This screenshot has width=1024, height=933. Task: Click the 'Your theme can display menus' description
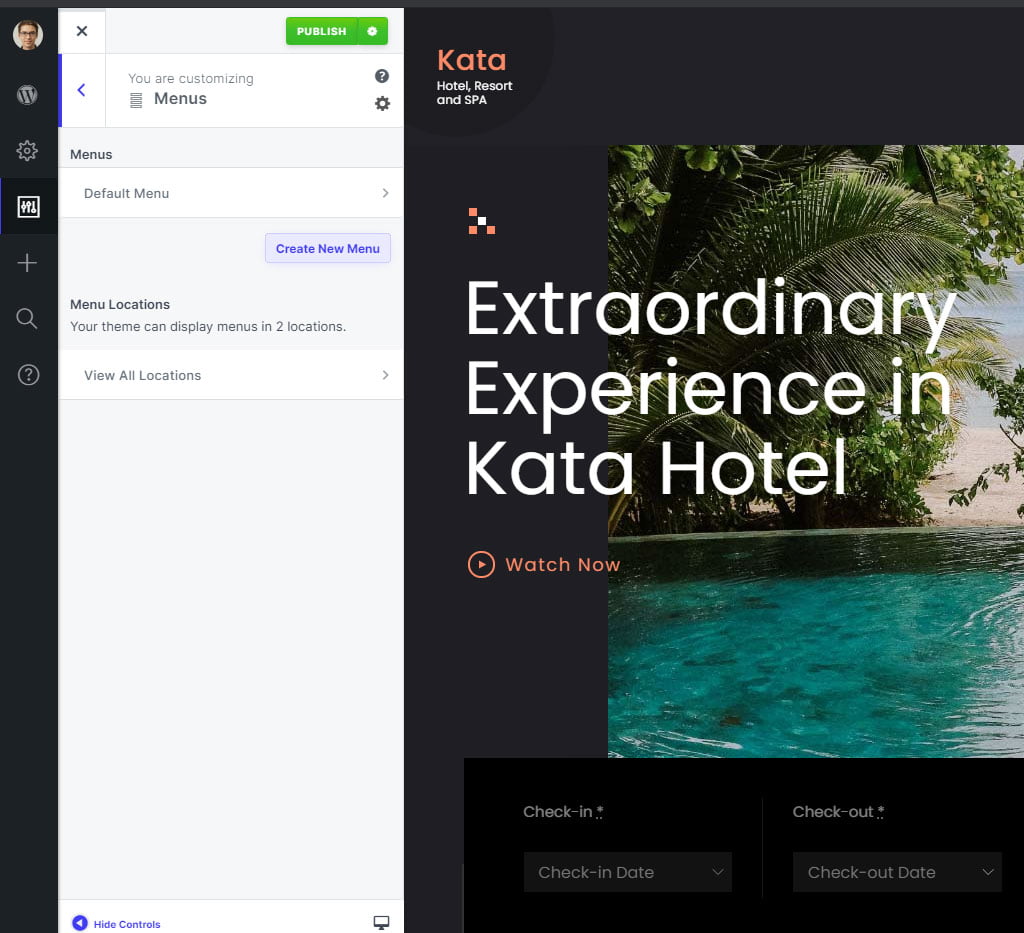tap(208, 326)
